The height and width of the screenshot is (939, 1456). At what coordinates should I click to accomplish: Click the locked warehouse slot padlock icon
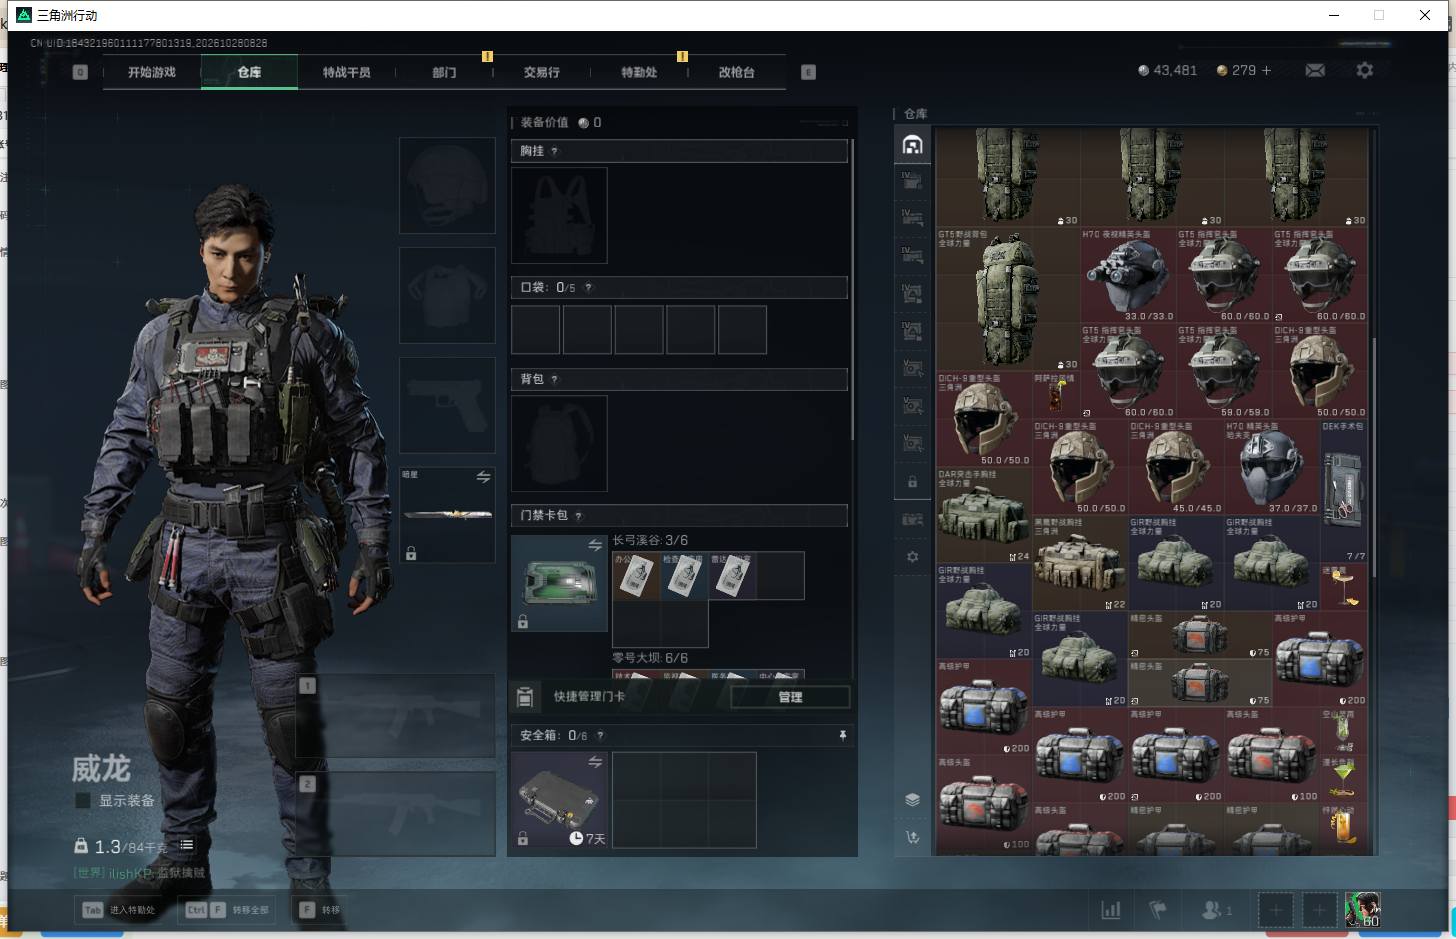(912, 482)
